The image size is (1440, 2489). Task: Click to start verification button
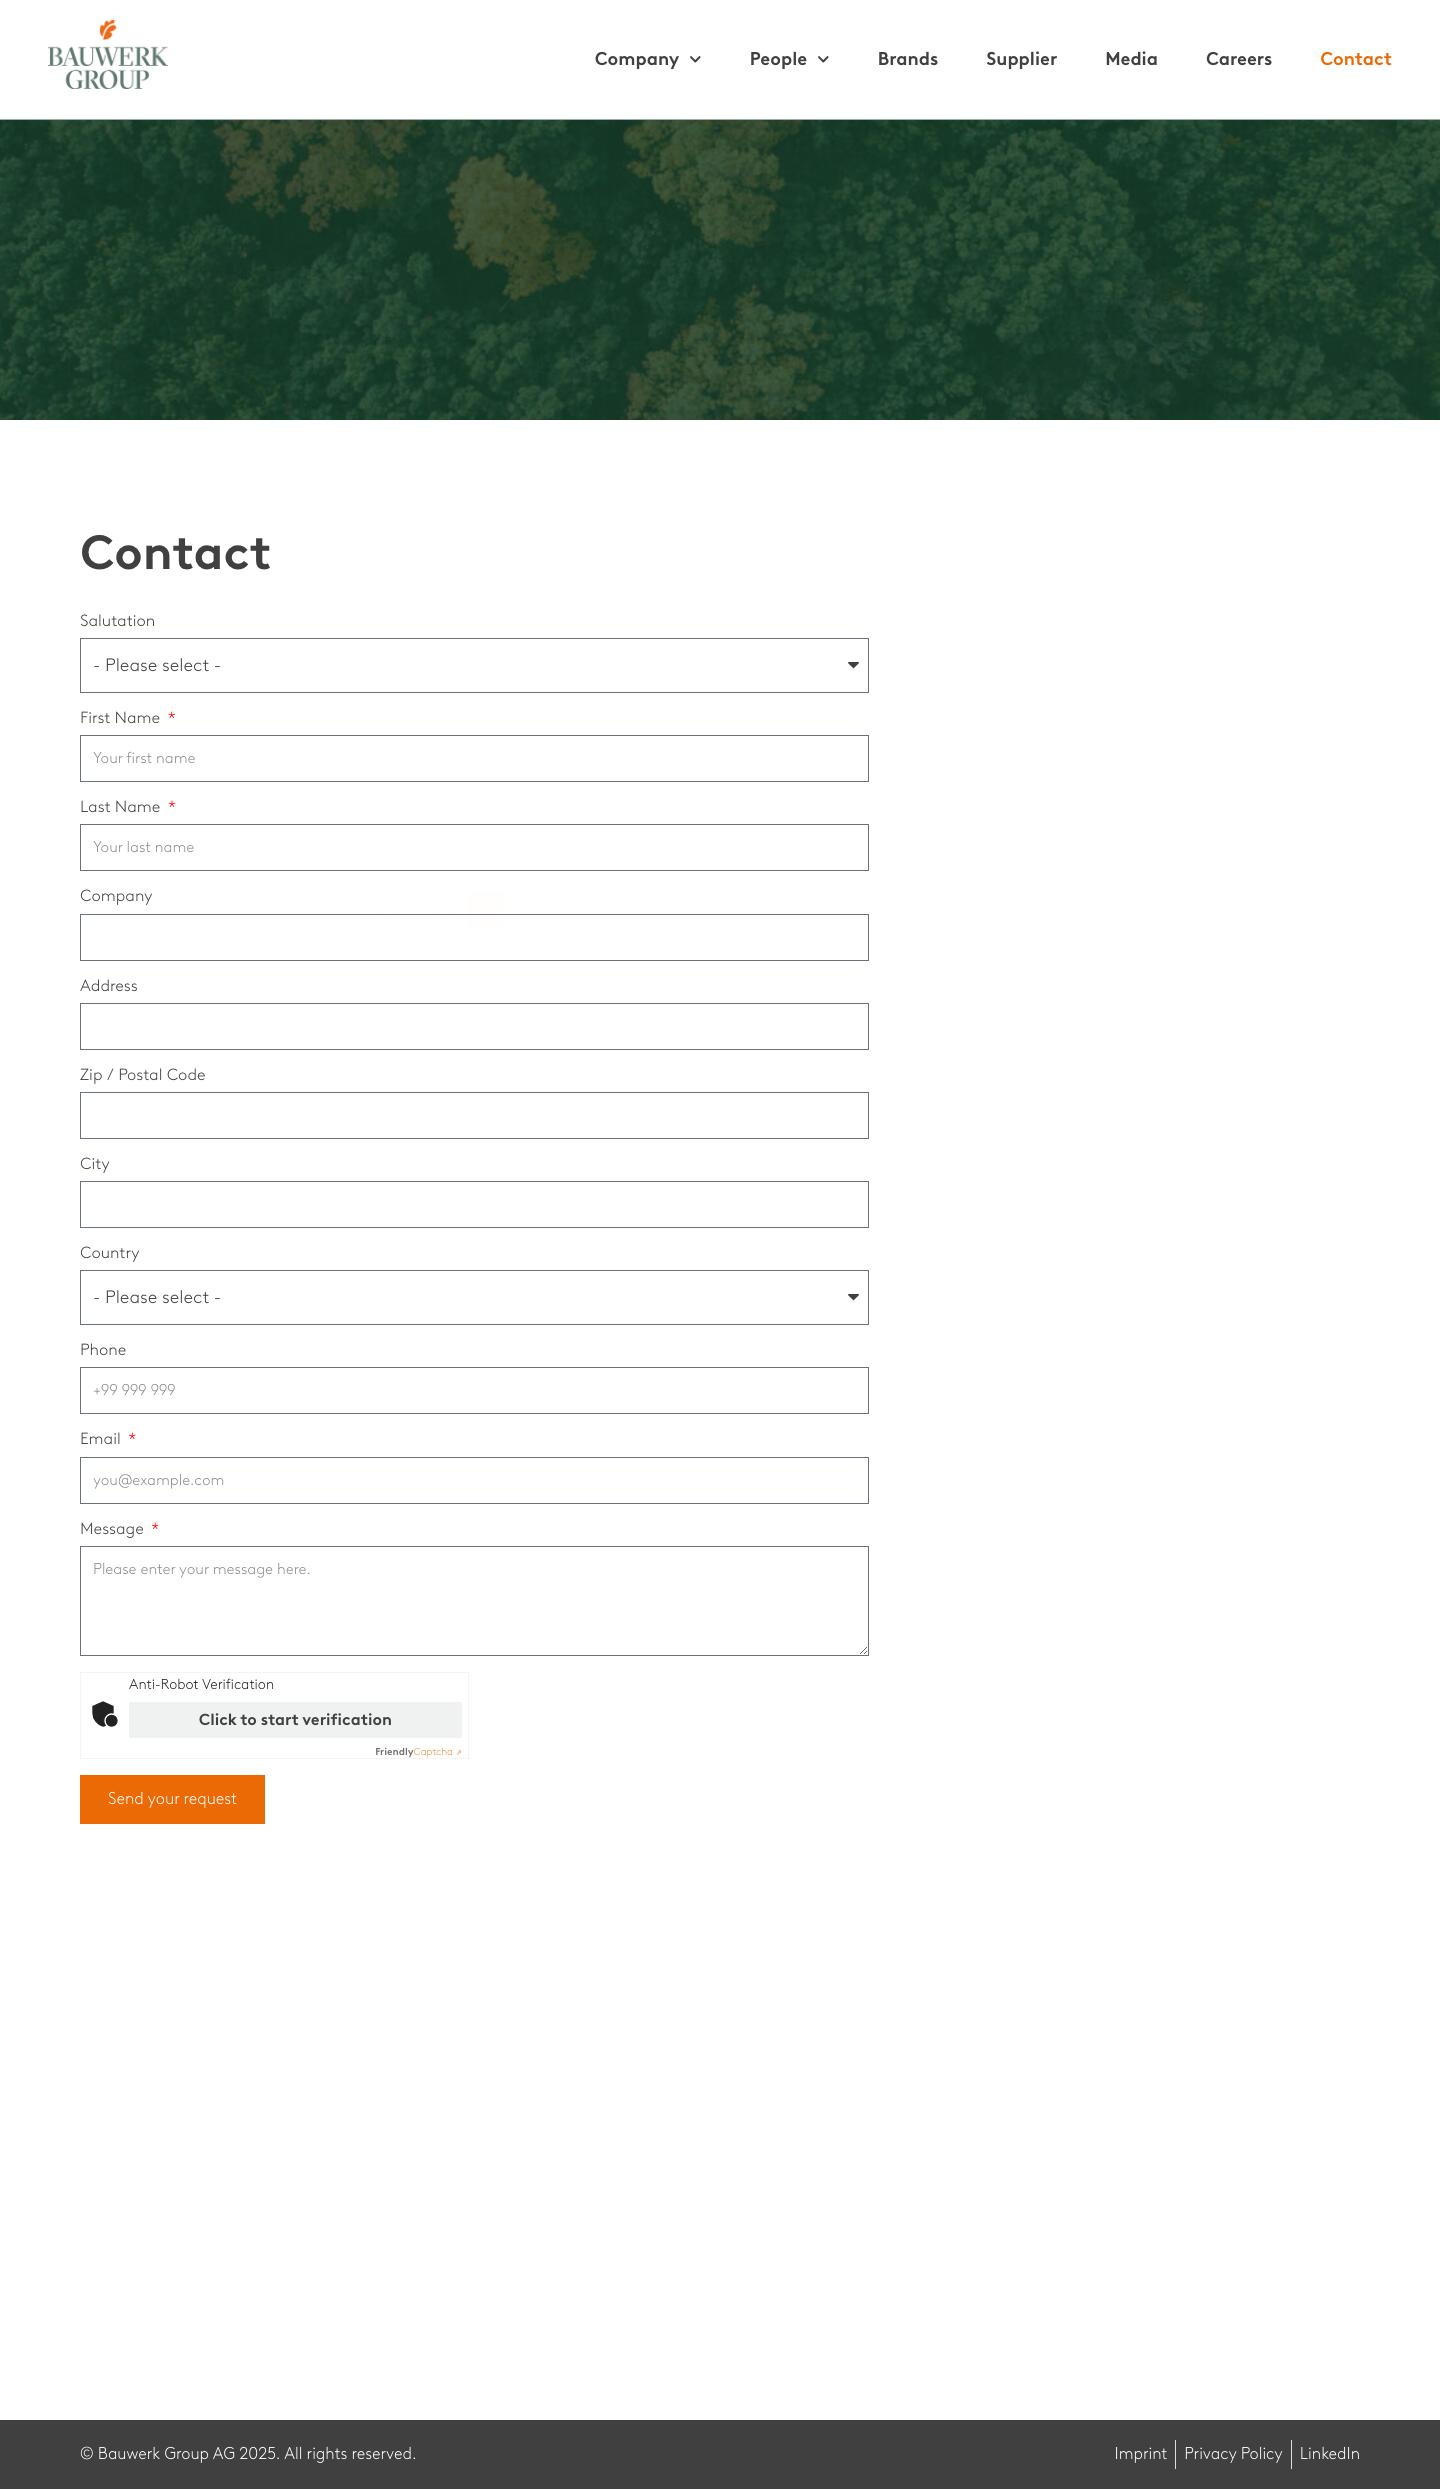[x=295, y=1720]
